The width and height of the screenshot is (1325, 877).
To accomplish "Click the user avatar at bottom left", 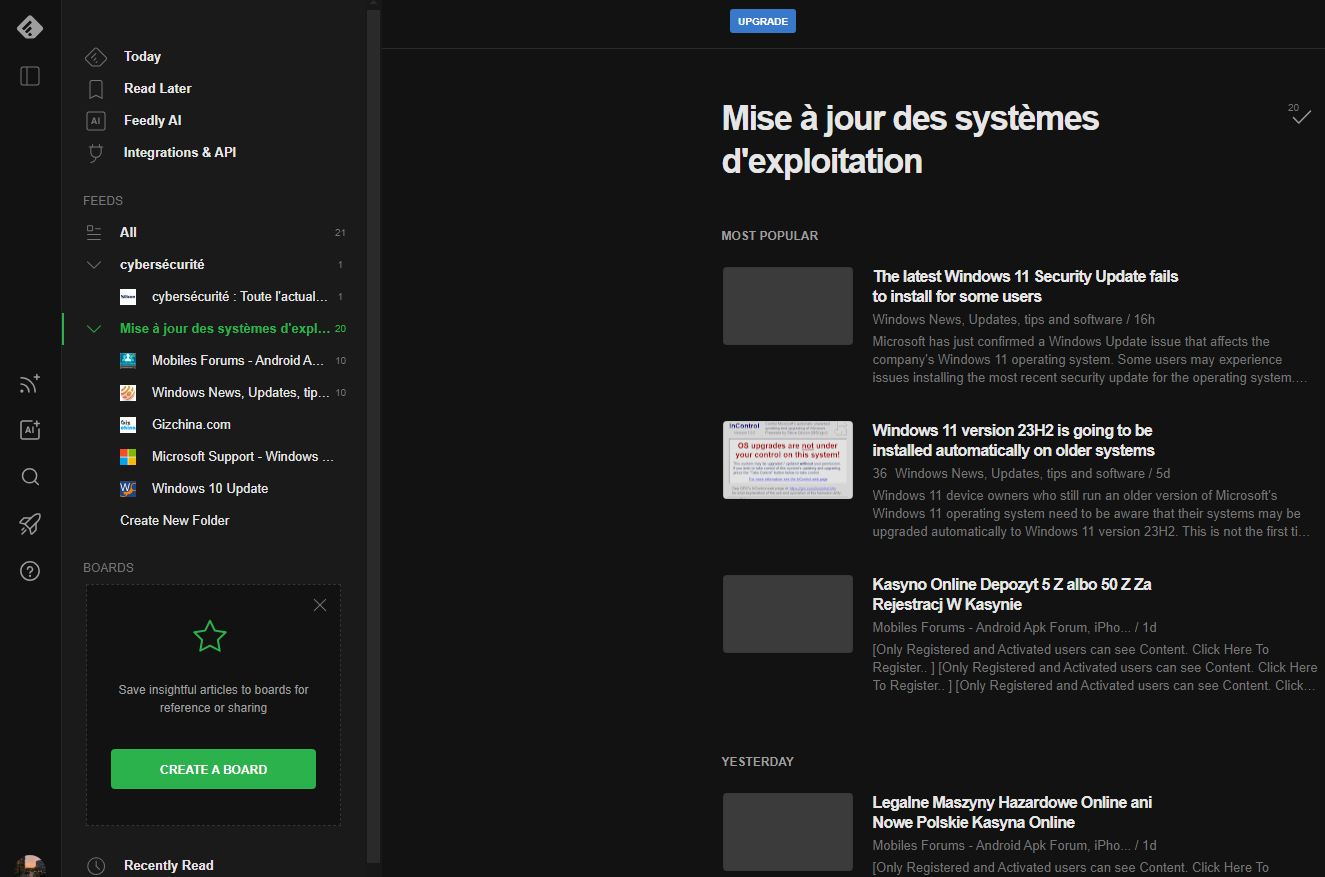I will [30, 866].
